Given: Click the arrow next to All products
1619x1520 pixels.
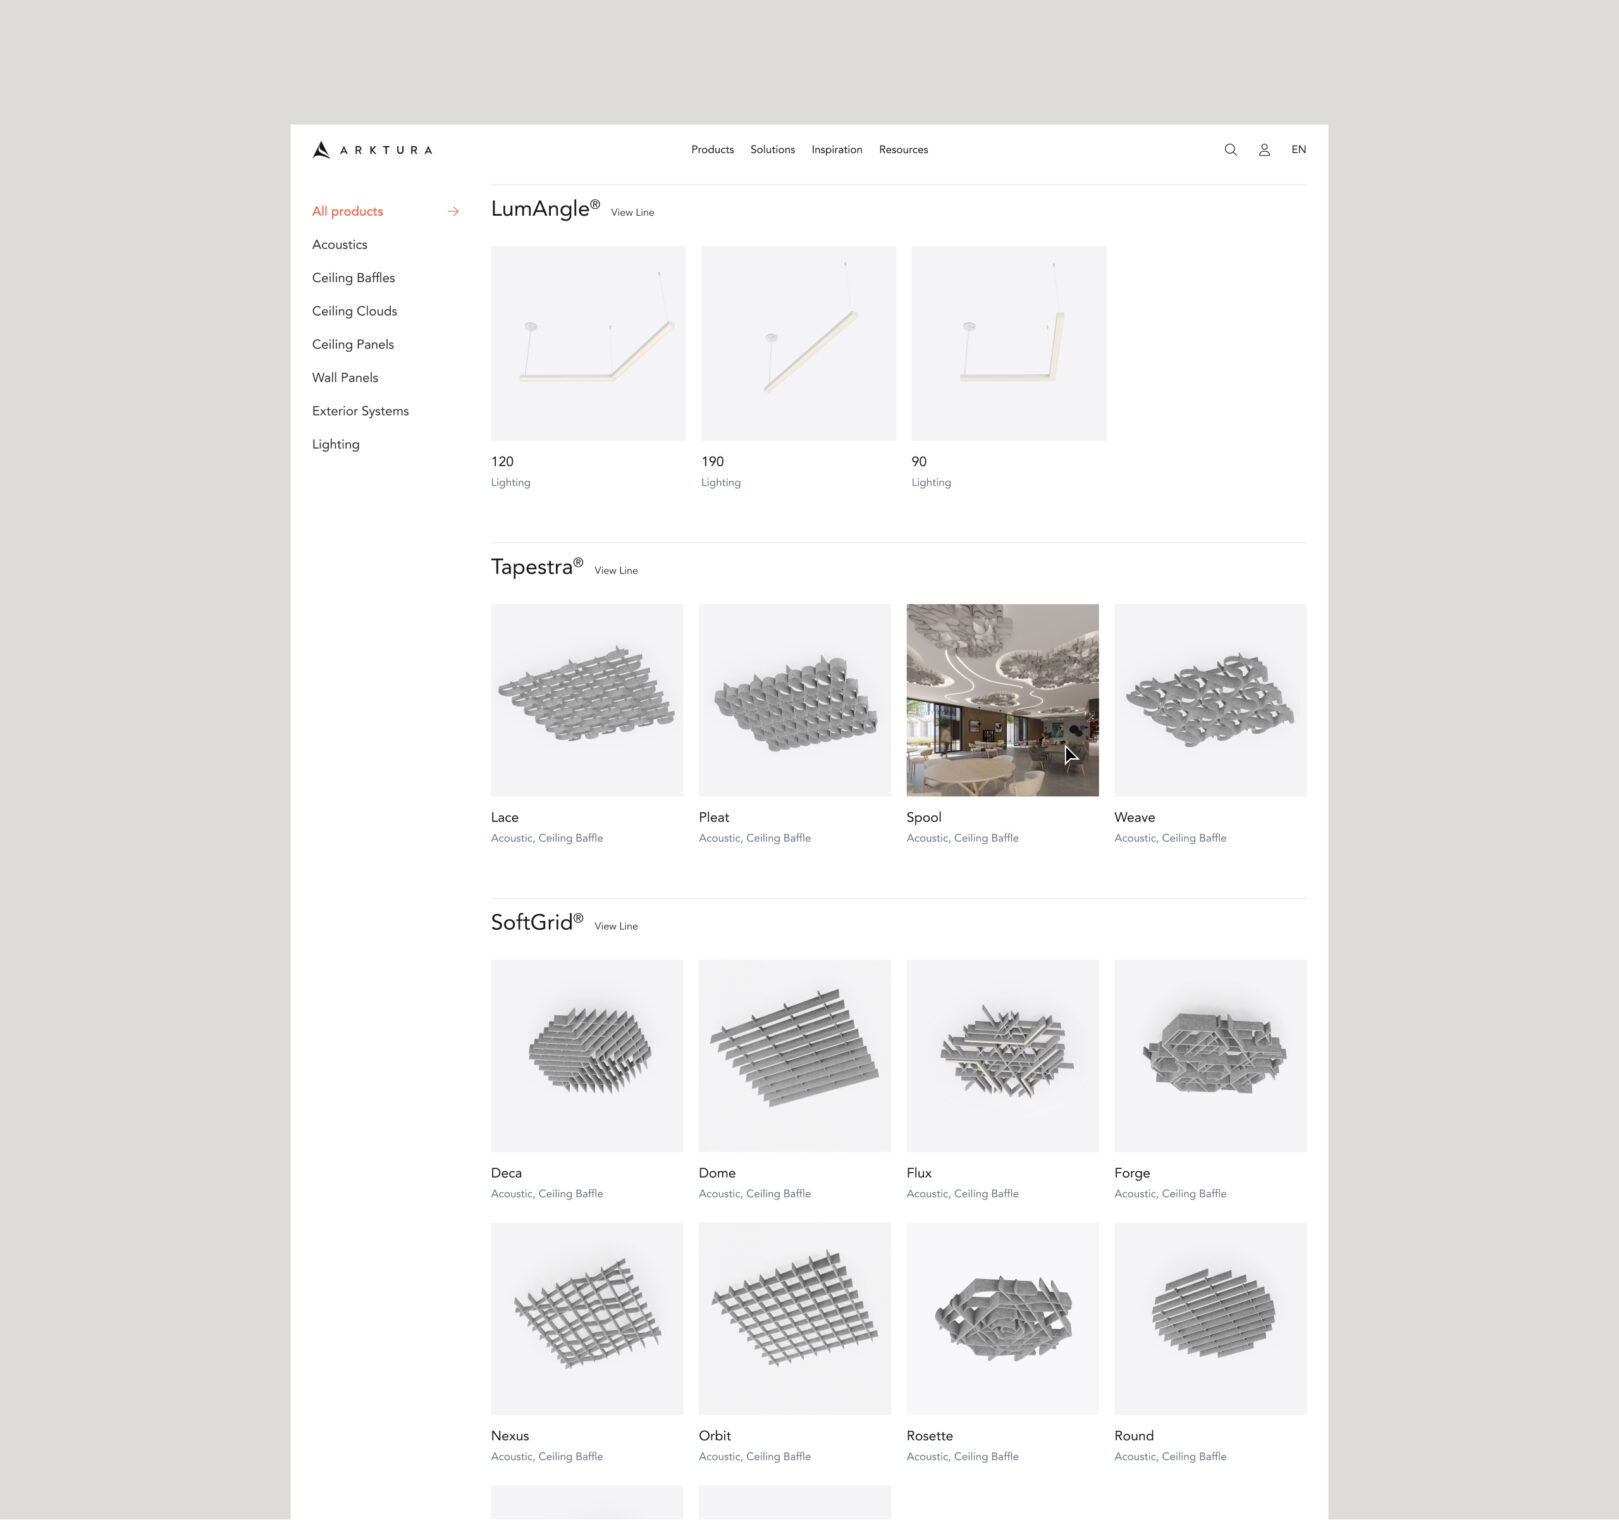Looking at the screenshot, I should (453, 211).
